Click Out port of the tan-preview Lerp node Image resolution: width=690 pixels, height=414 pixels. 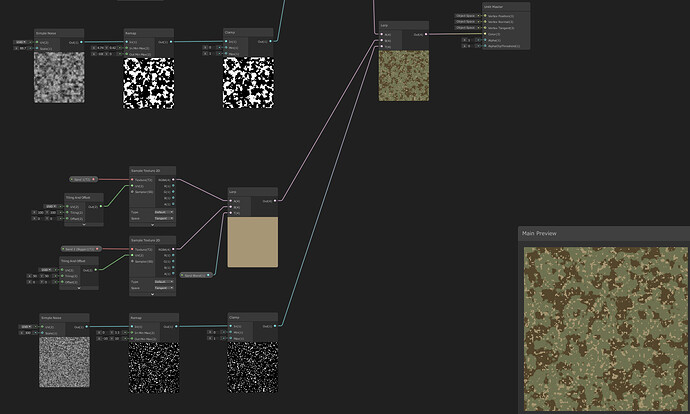pos(275,201)
